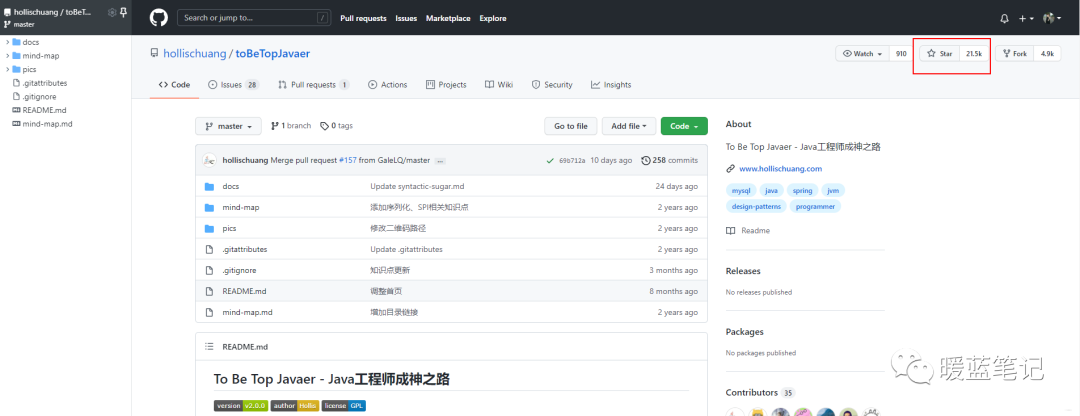The image size is (1080, 416).
Task: Open the toBeTopJavaer repository link
Action: click(x=273, y=53)
